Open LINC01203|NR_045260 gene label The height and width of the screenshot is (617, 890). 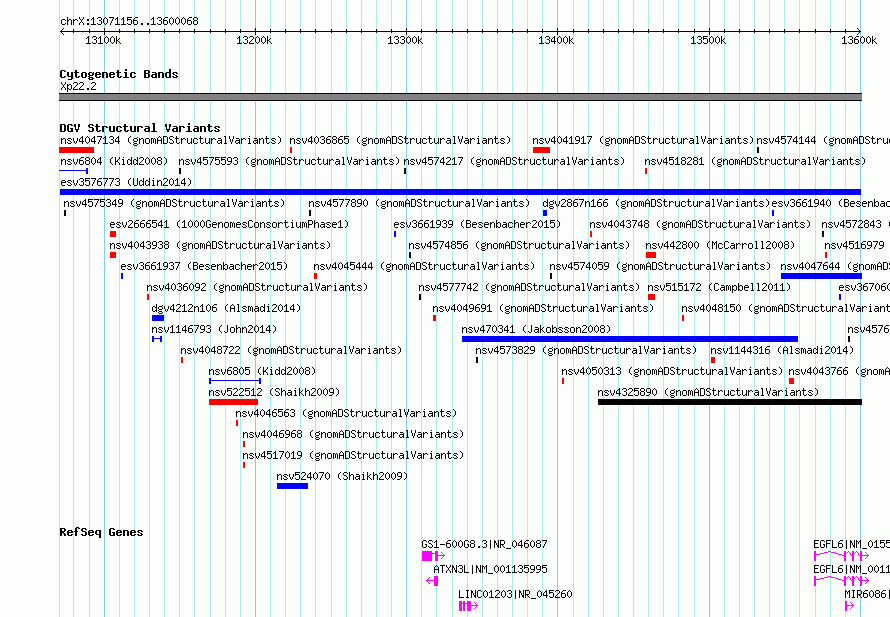(x=515, y=594)
